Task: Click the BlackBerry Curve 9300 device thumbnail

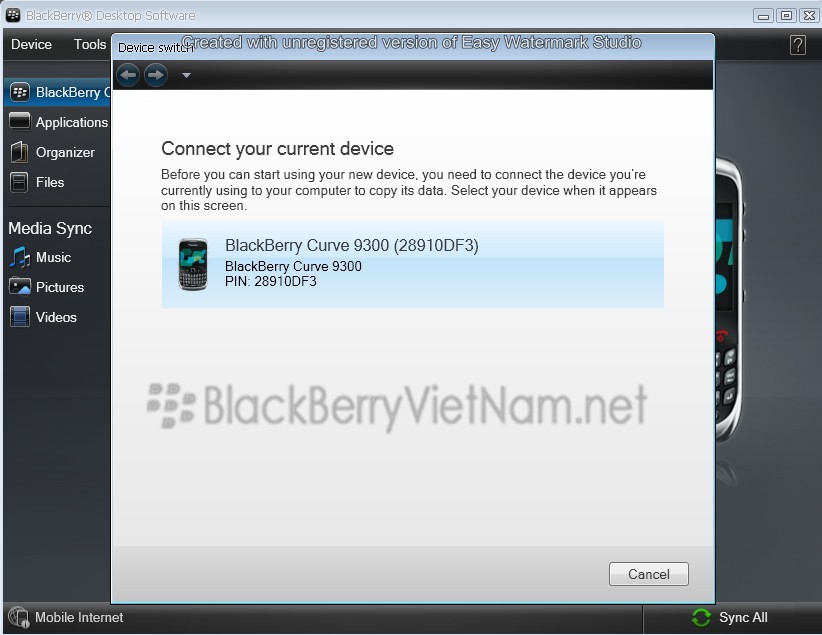Action: click(193, 264)
